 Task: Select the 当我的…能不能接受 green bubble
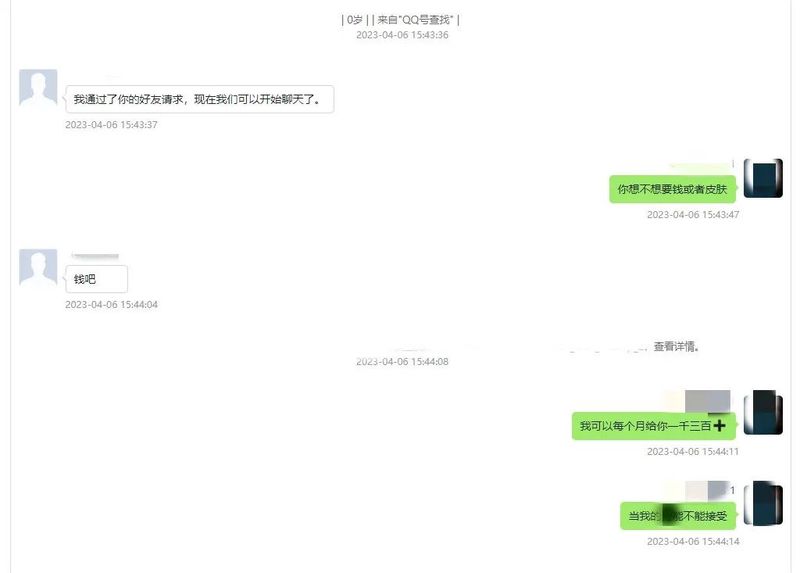click(x=678, y=516)
